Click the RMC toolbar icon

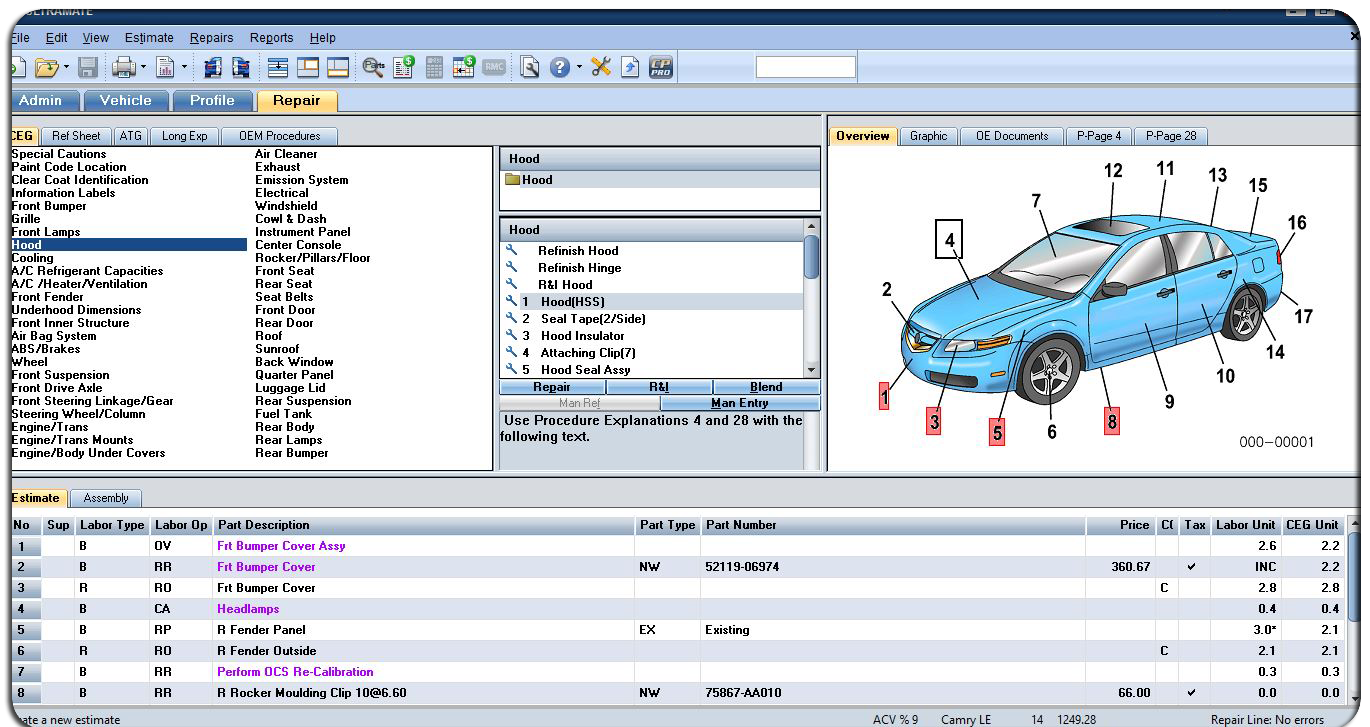coord(494,67)
